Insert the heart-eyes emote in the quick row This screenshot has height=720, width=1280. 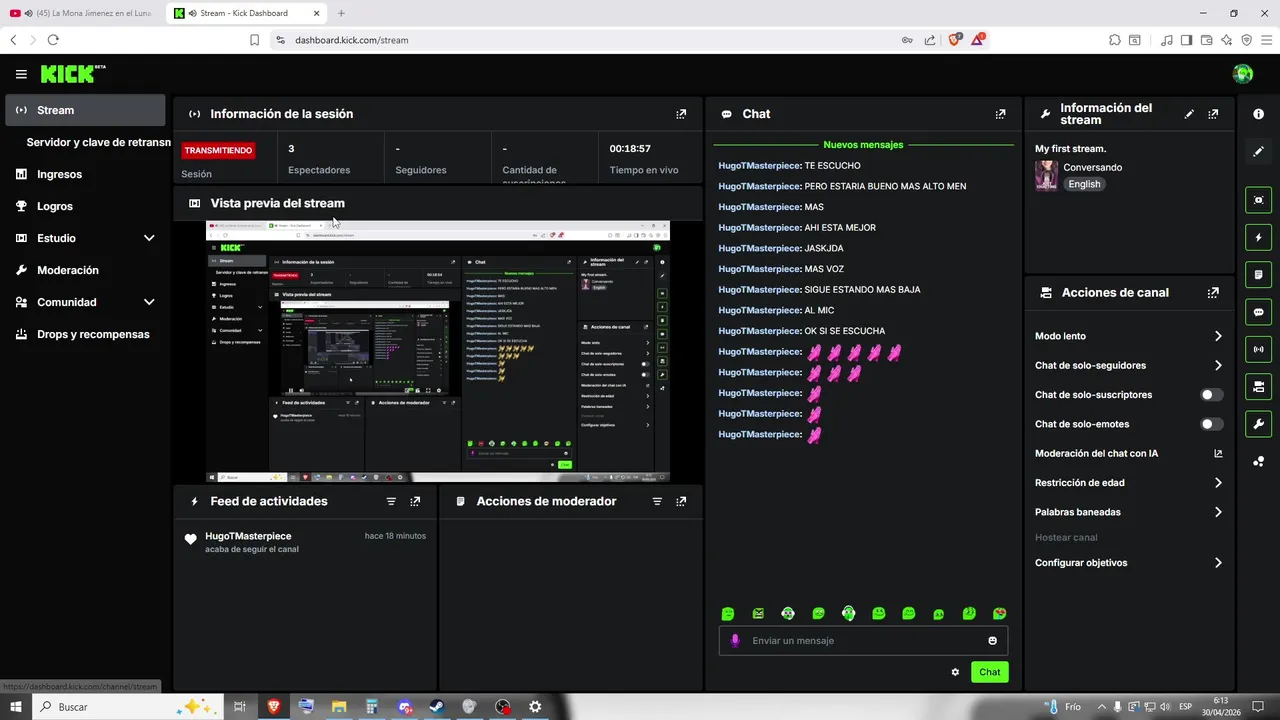coord(999,613)
